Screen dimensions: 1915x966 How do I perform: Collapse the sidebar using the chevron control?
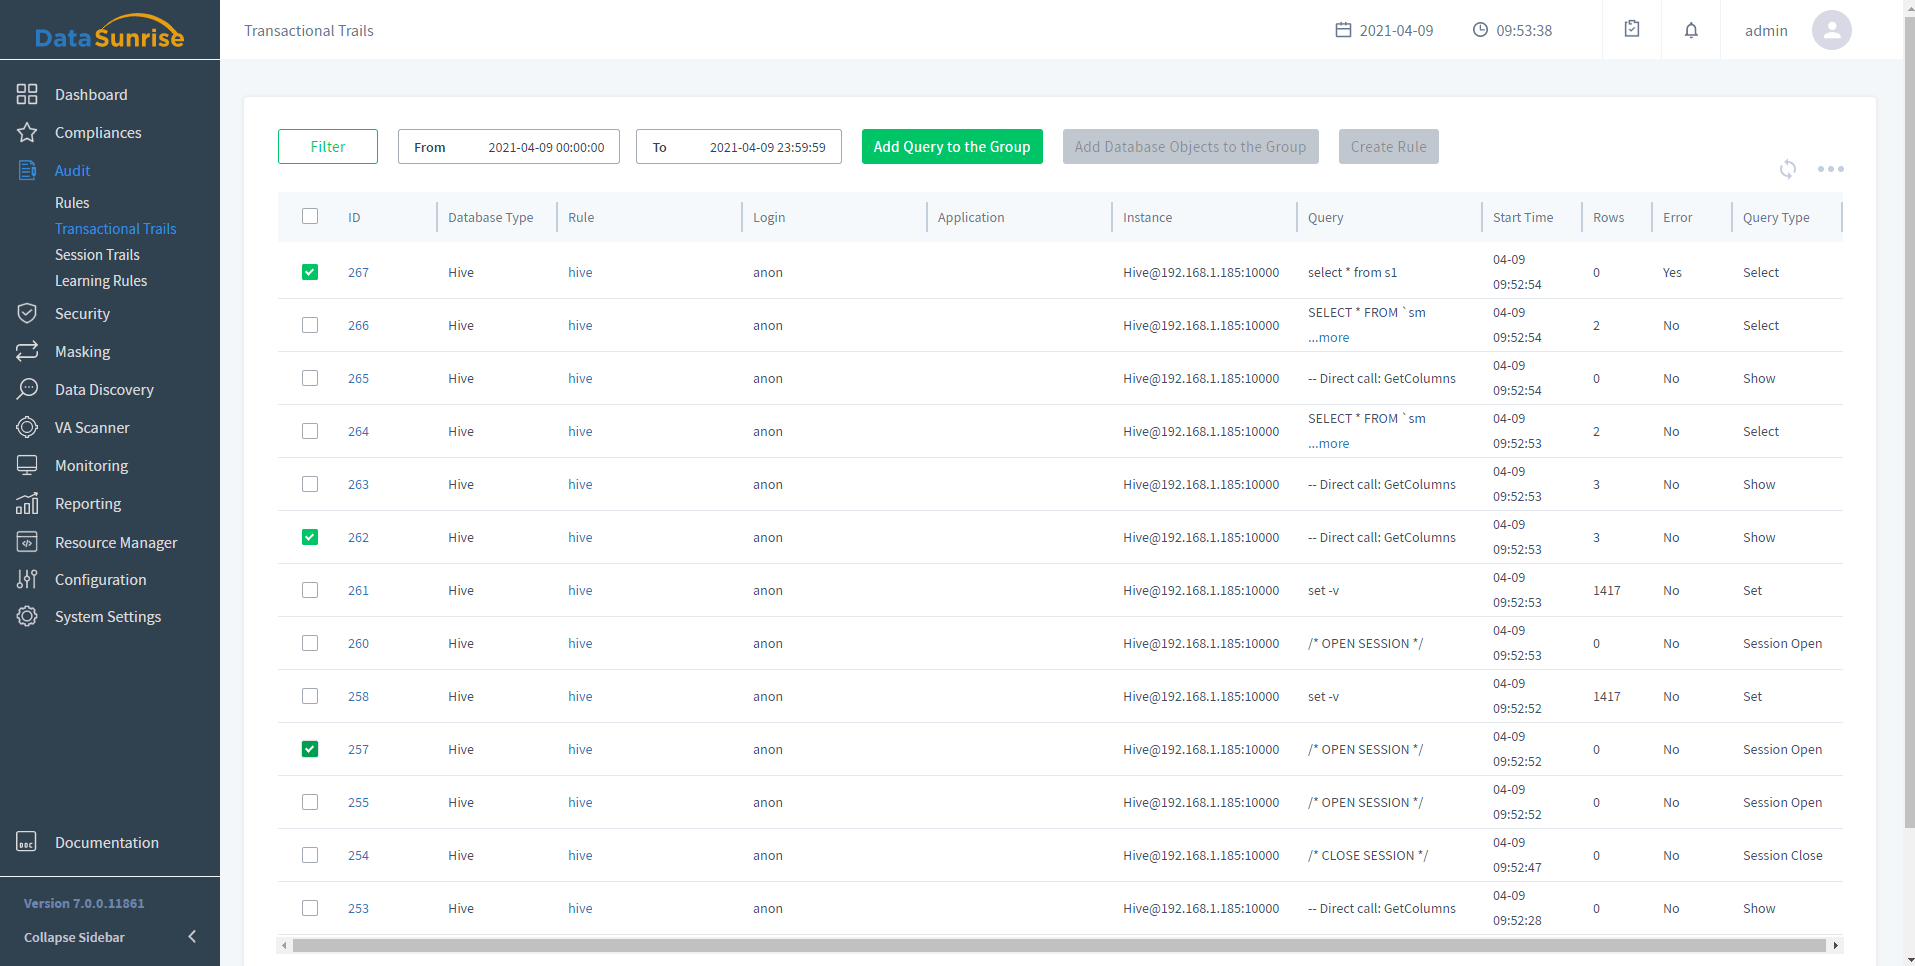[191, 936]
